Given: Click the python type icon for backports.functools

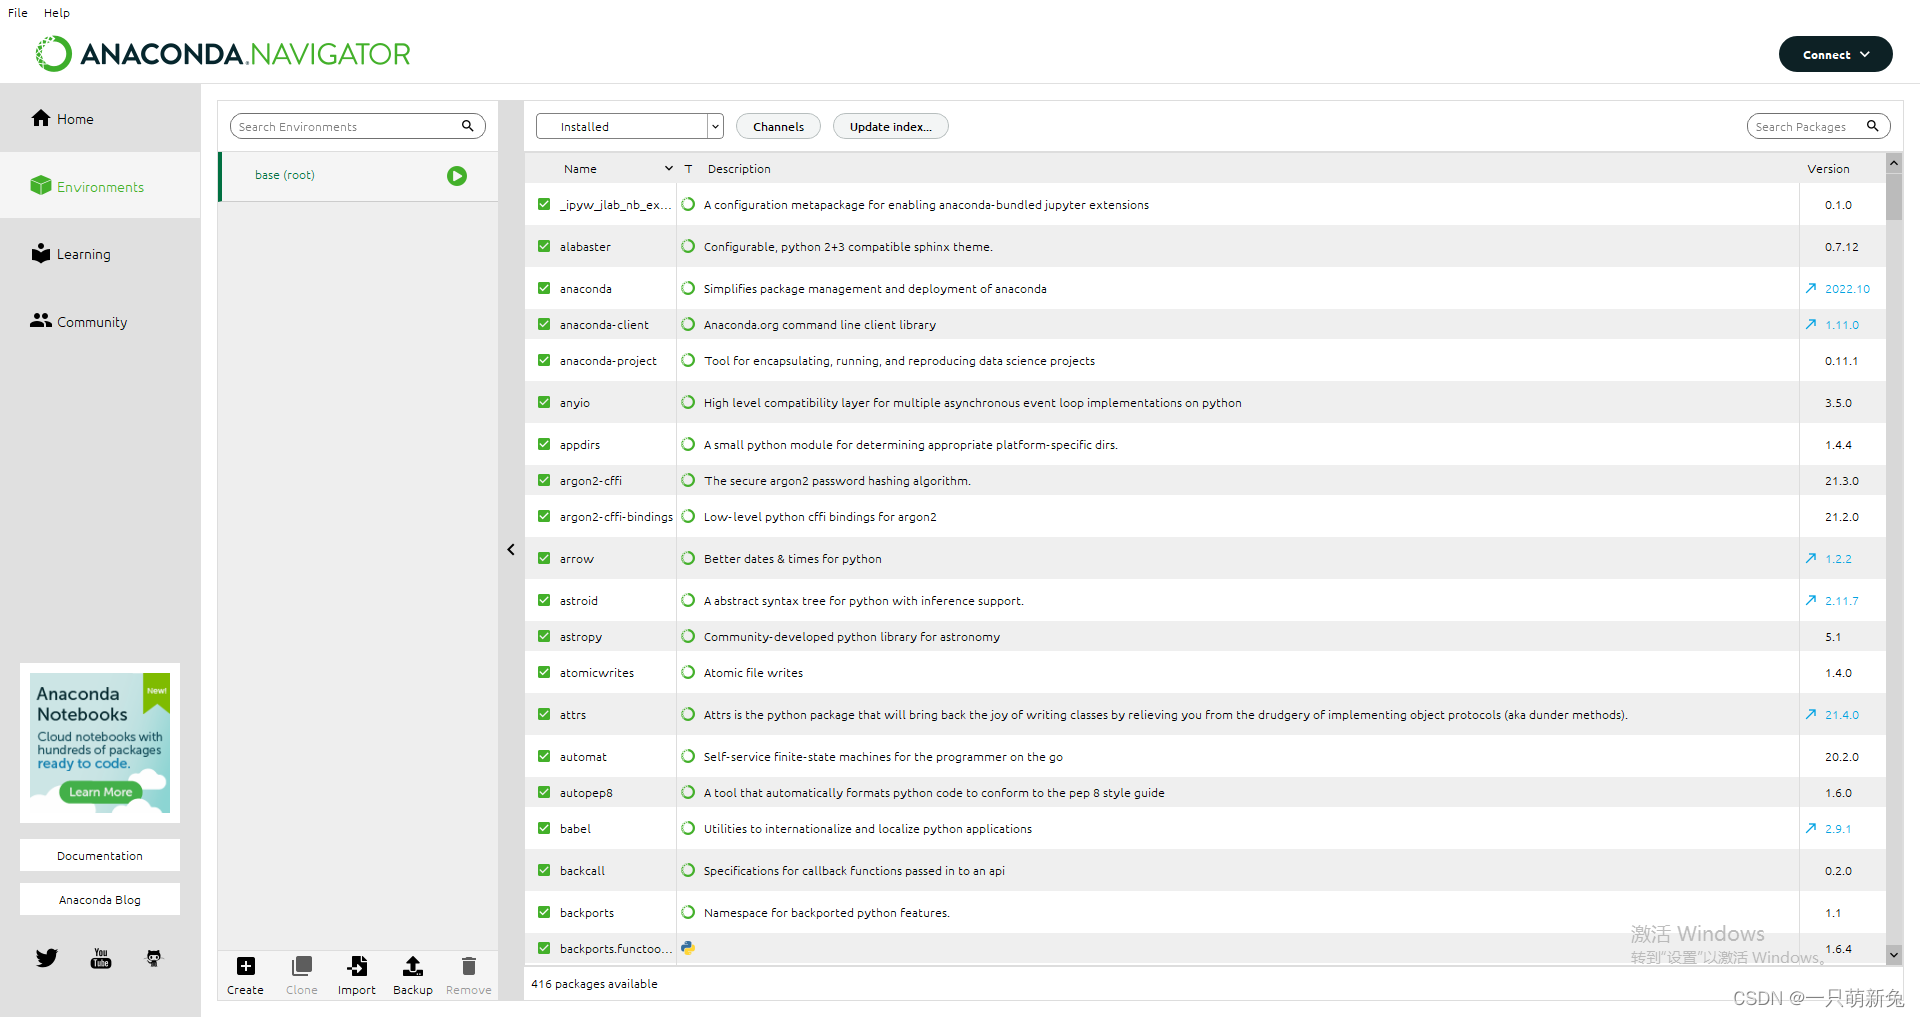Looking at the screenshot, I should [x=688, y=948].
